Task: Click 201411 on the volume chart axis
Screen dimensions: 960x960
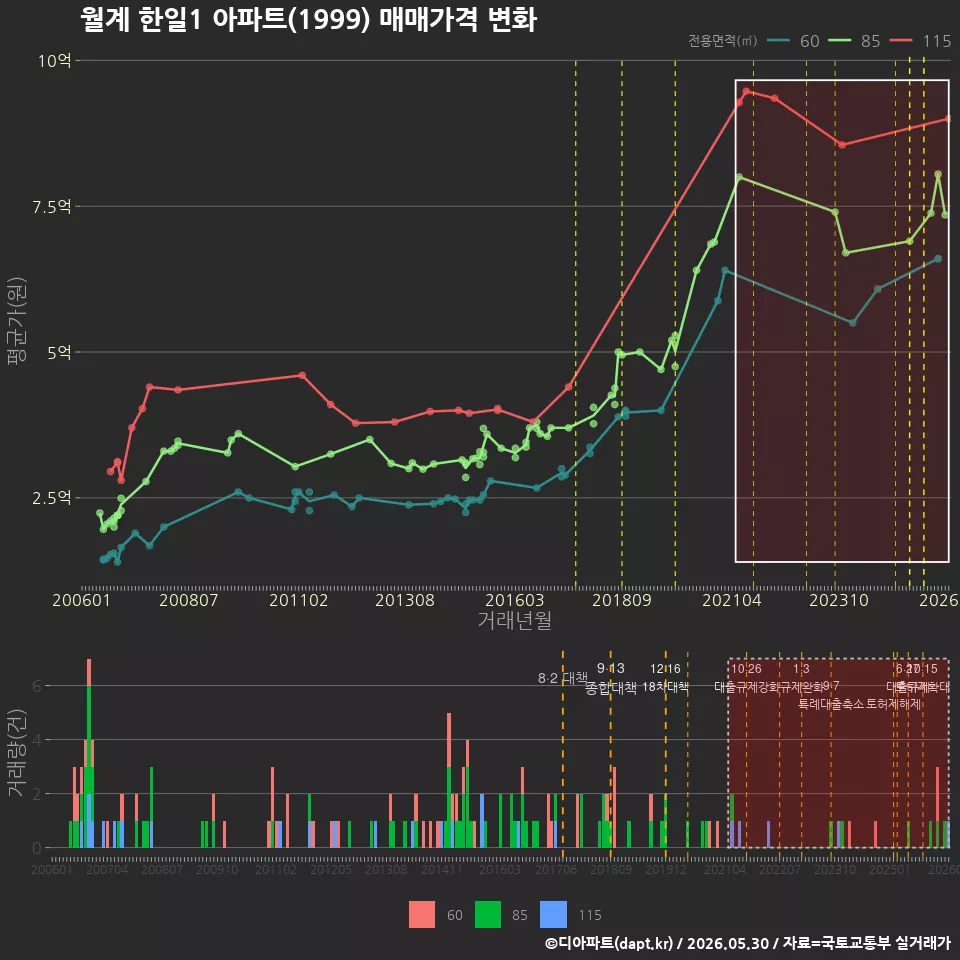Action: (x=441, y=869)
